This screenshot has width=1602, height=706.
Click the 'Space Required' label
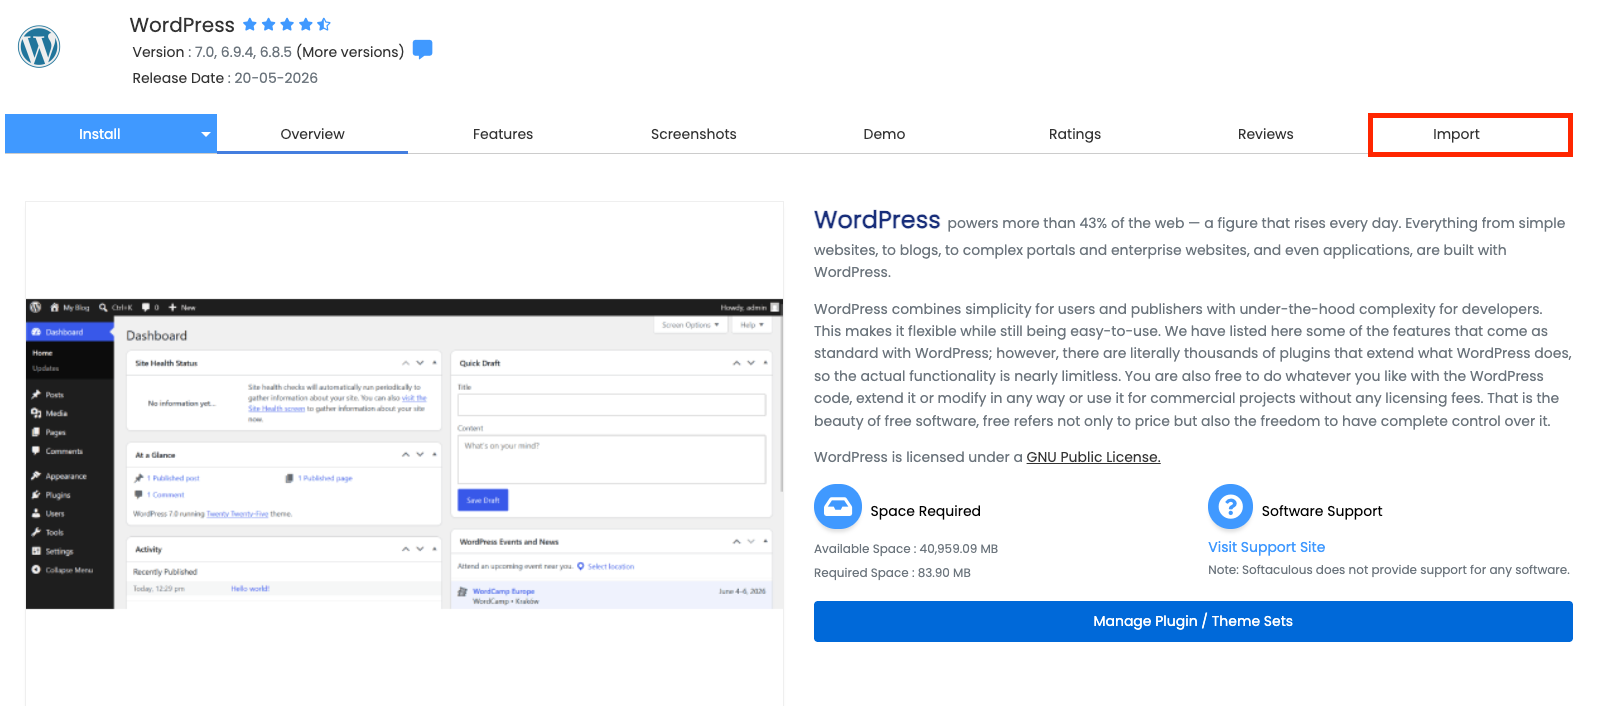pos(925,511)
